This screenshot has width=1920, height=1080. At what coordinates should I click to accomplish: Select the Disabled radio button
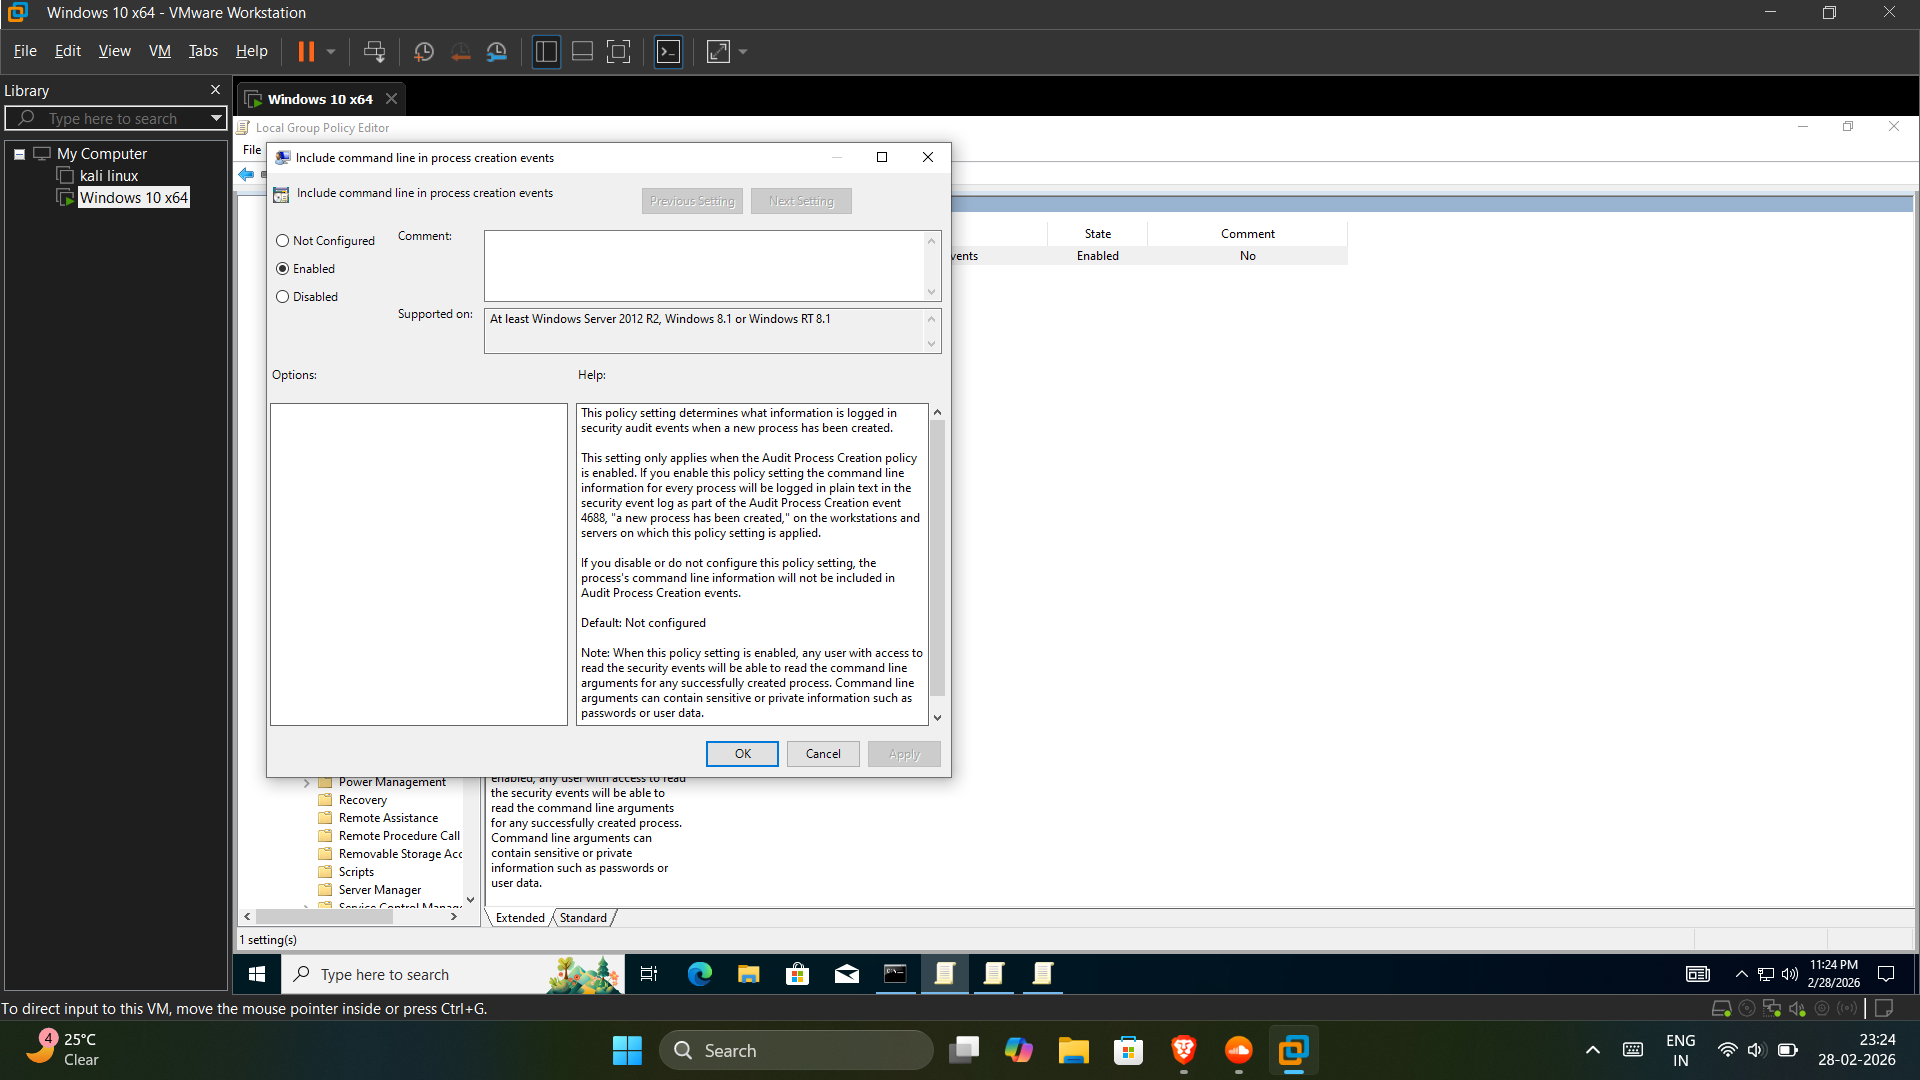(283, 297)
